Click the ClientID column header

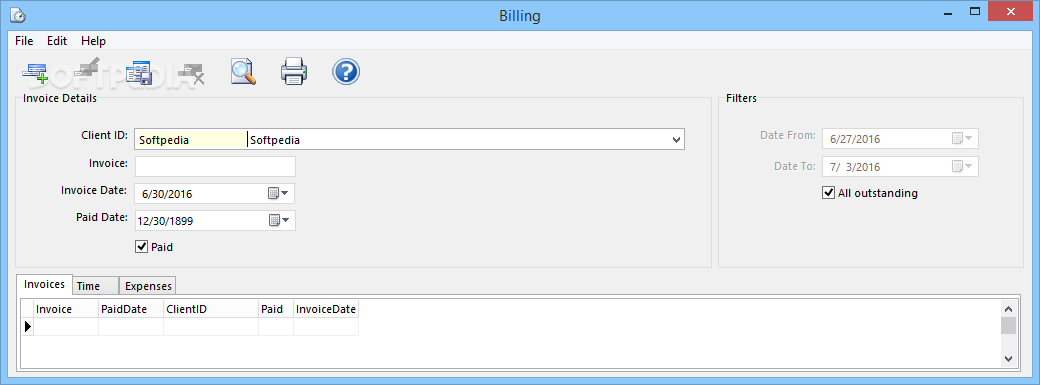(211, 309)
